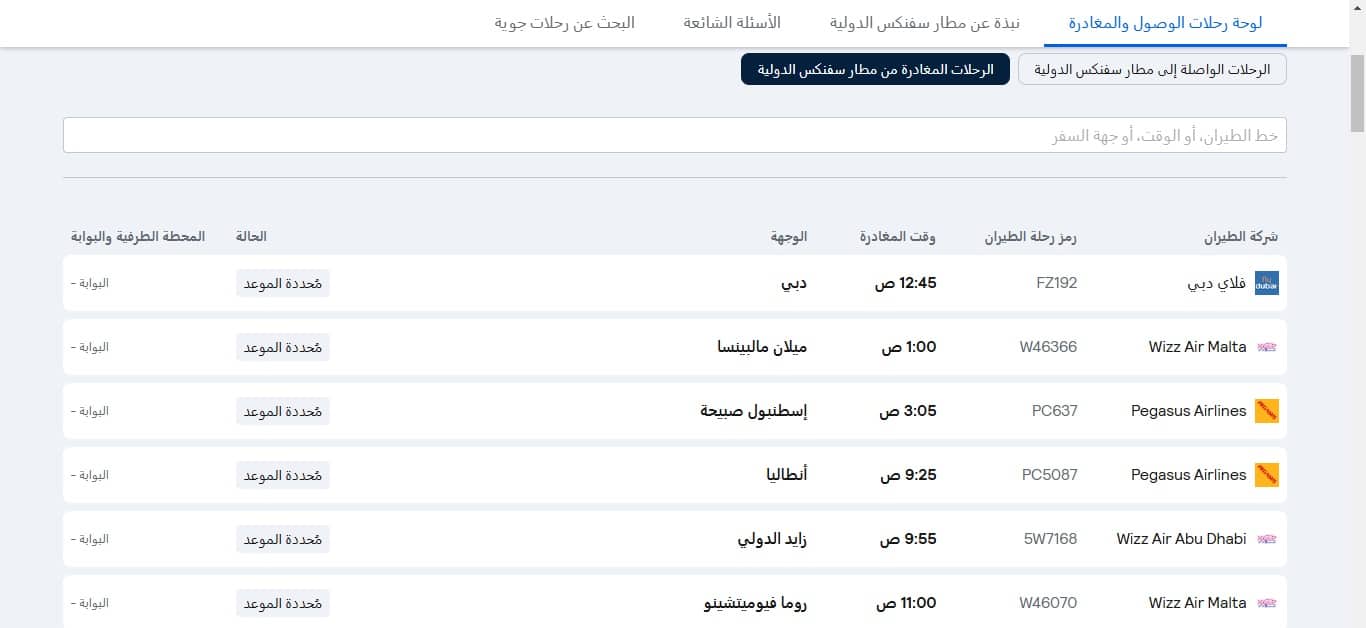1366x628 pixels.
Task: Switch to نبذة عن مطار سفنكس الدولية tab
Action: click(x=925, y=22)
